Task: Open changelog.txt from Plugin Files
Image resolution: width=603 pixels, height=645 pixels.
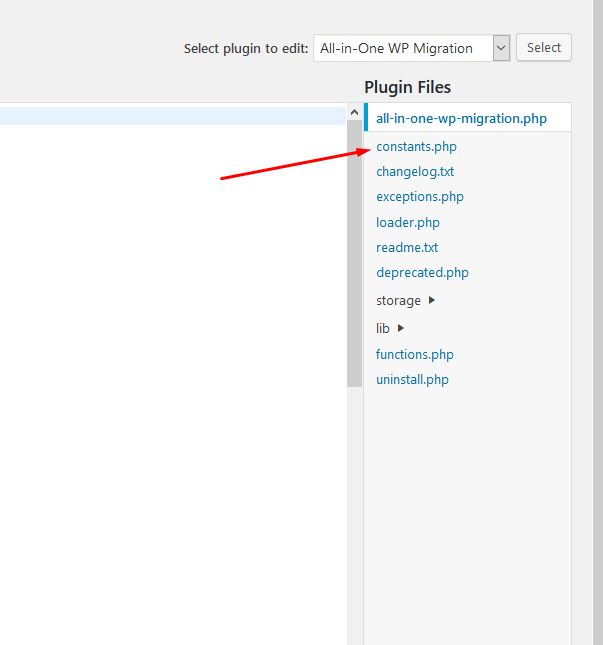Action: pos(415,172)
